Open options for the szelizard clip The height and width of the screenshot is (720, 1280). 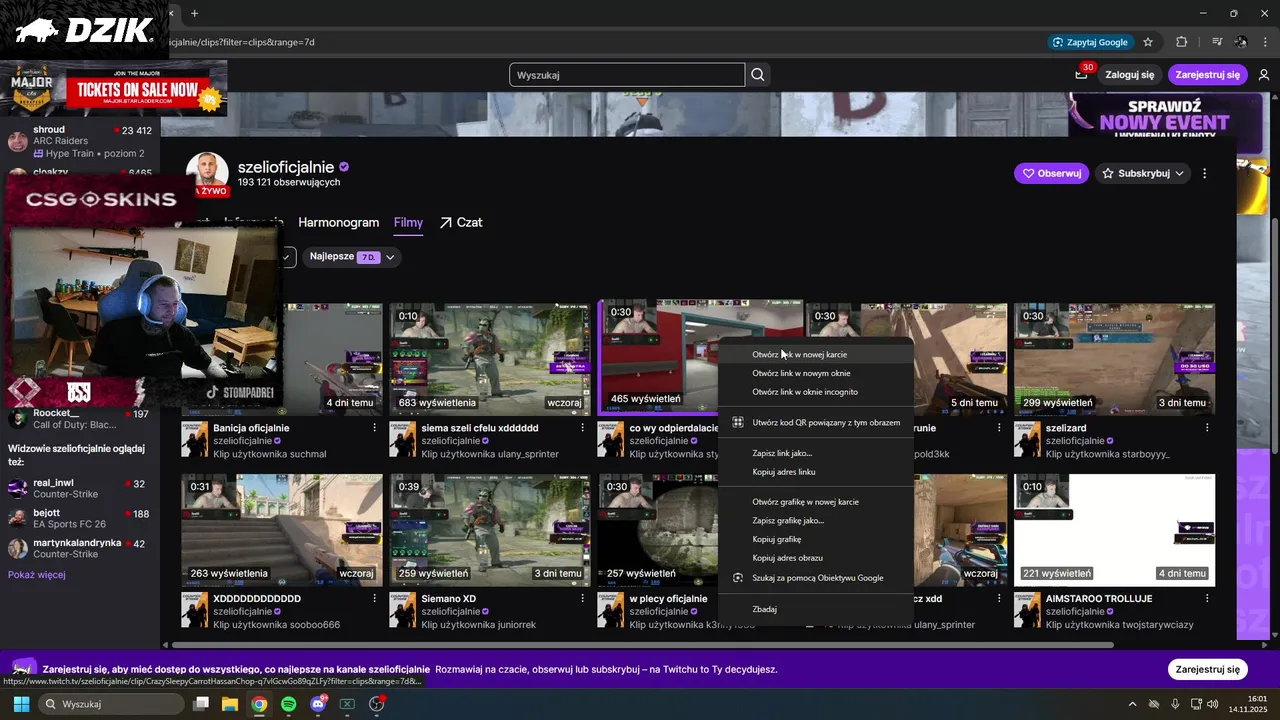tap(1207, 428)
